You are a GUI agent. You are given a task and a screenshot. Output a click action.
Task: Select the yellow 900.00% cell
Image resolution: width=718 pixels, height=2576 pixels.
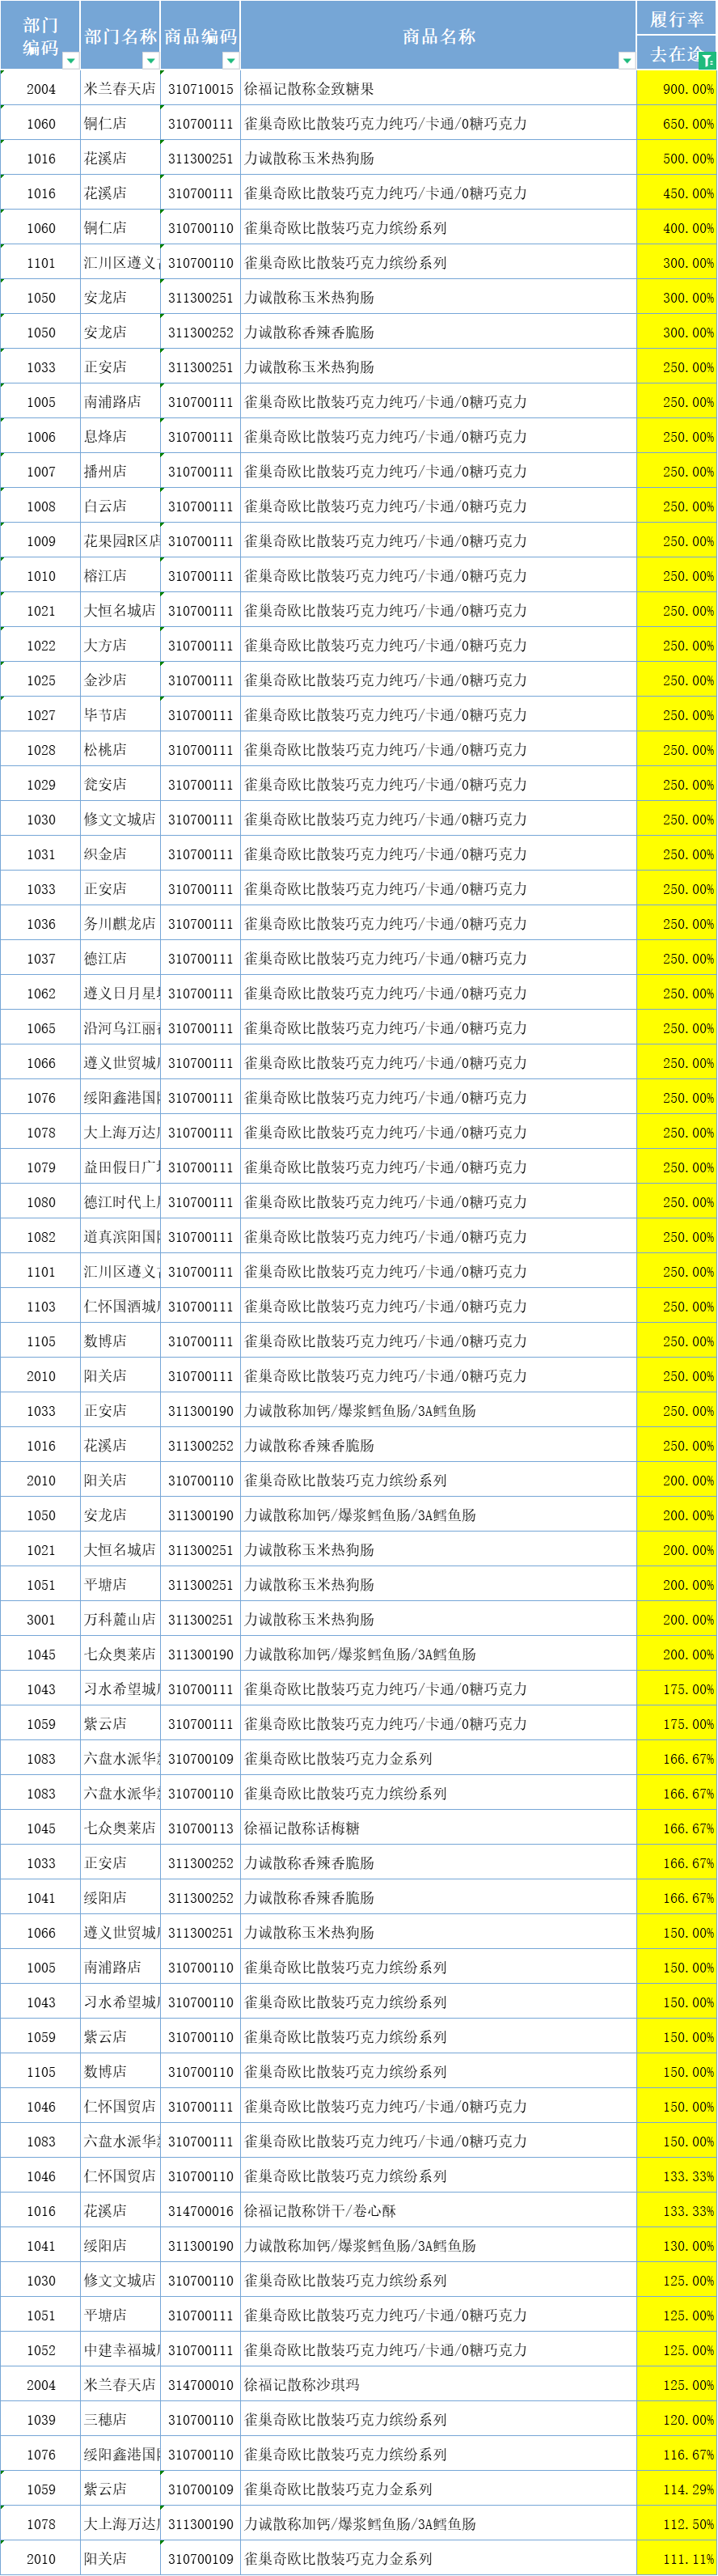tap(676, 89)
